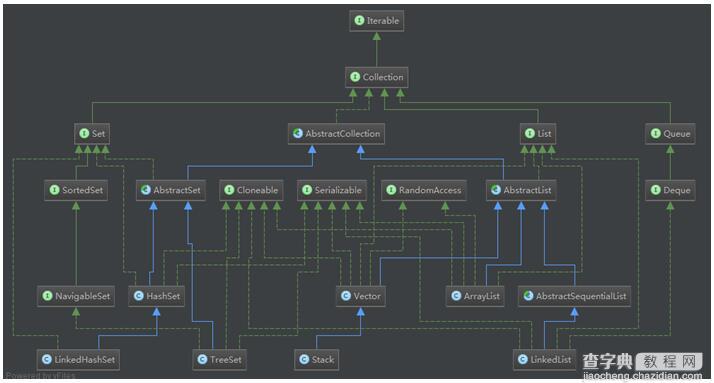714x383 pixels.
Task: Select the NavigableSet node
Action: pos(76,296)
